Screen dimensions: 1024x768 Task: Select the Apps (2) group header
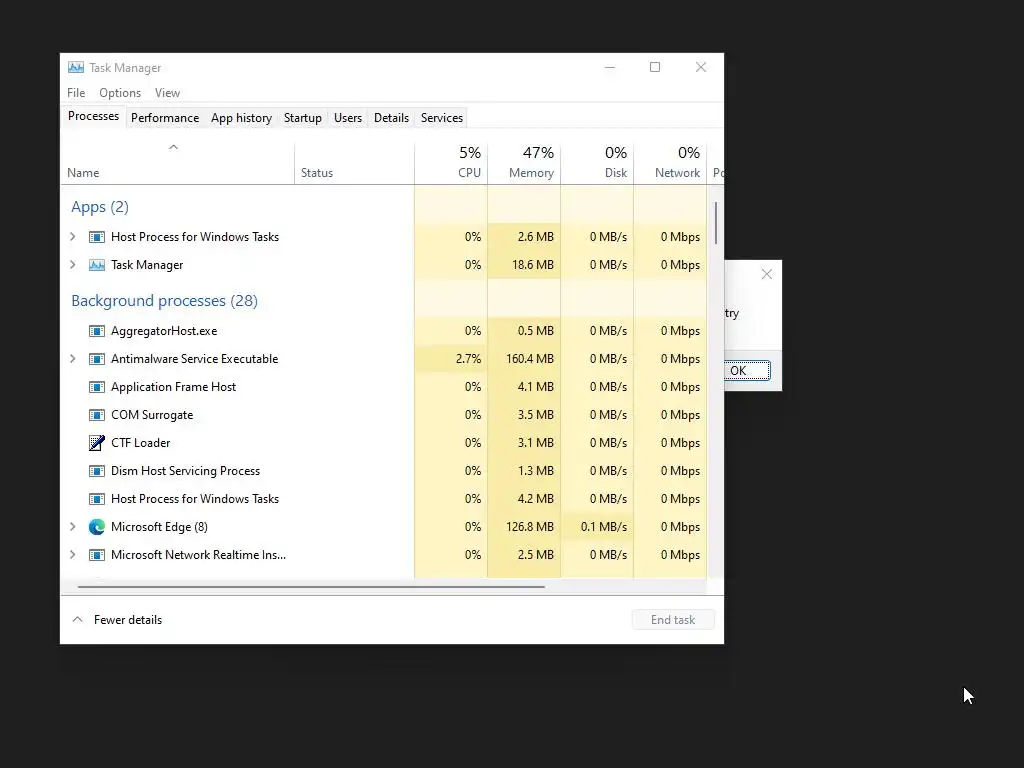click(100, 207)
